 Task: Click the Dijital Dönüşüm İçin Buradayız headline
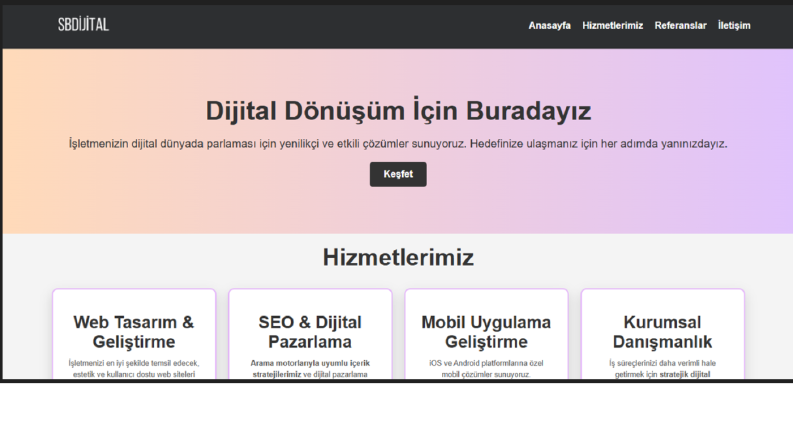(x=398, y=110)
